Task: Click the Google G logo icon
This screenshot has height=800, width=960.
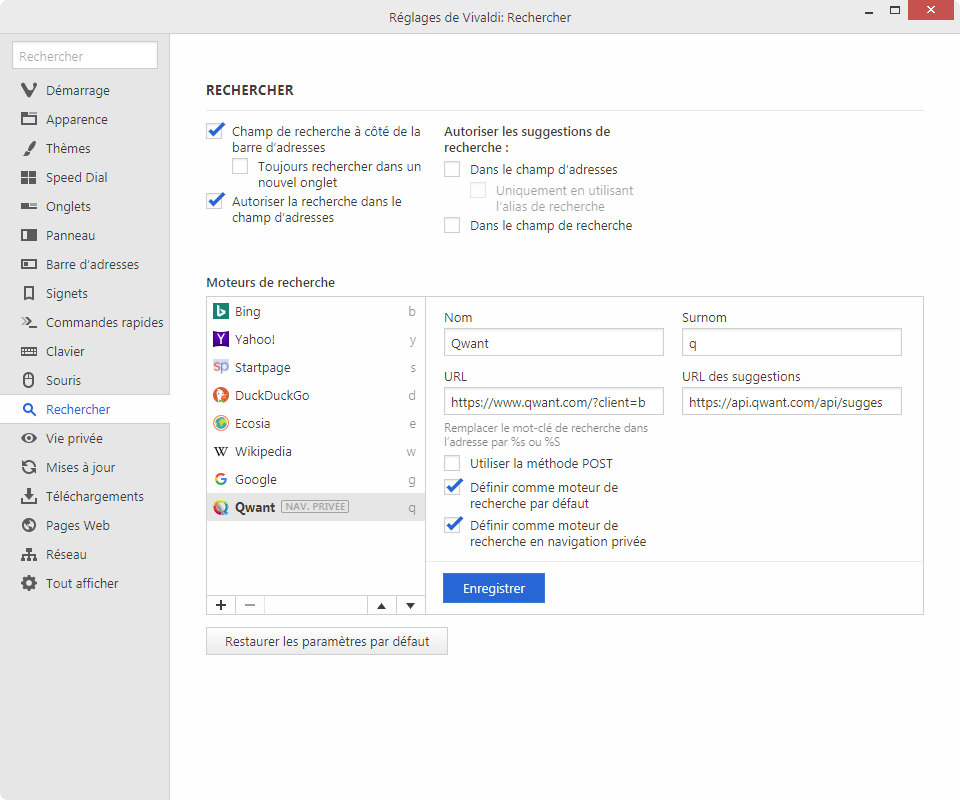Action: pyautogui.click(x=221, y=479)
